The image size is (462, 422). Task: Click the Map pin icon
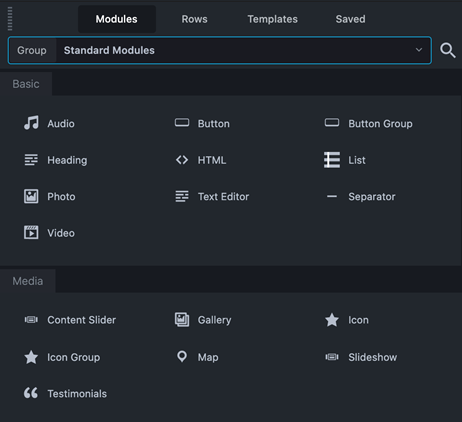[182, 357]
